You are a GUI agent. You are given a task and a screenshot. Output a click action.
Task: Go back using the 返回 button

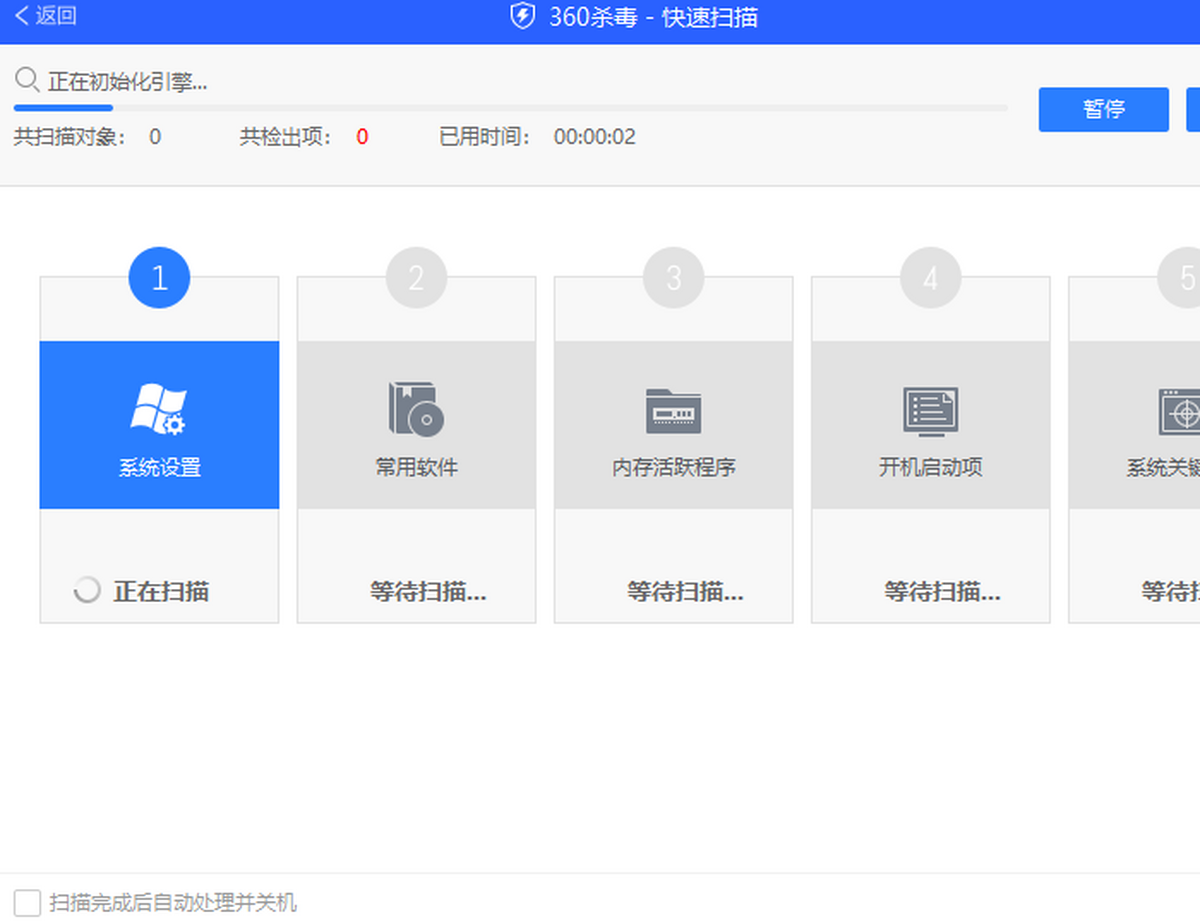coord(45,16)
